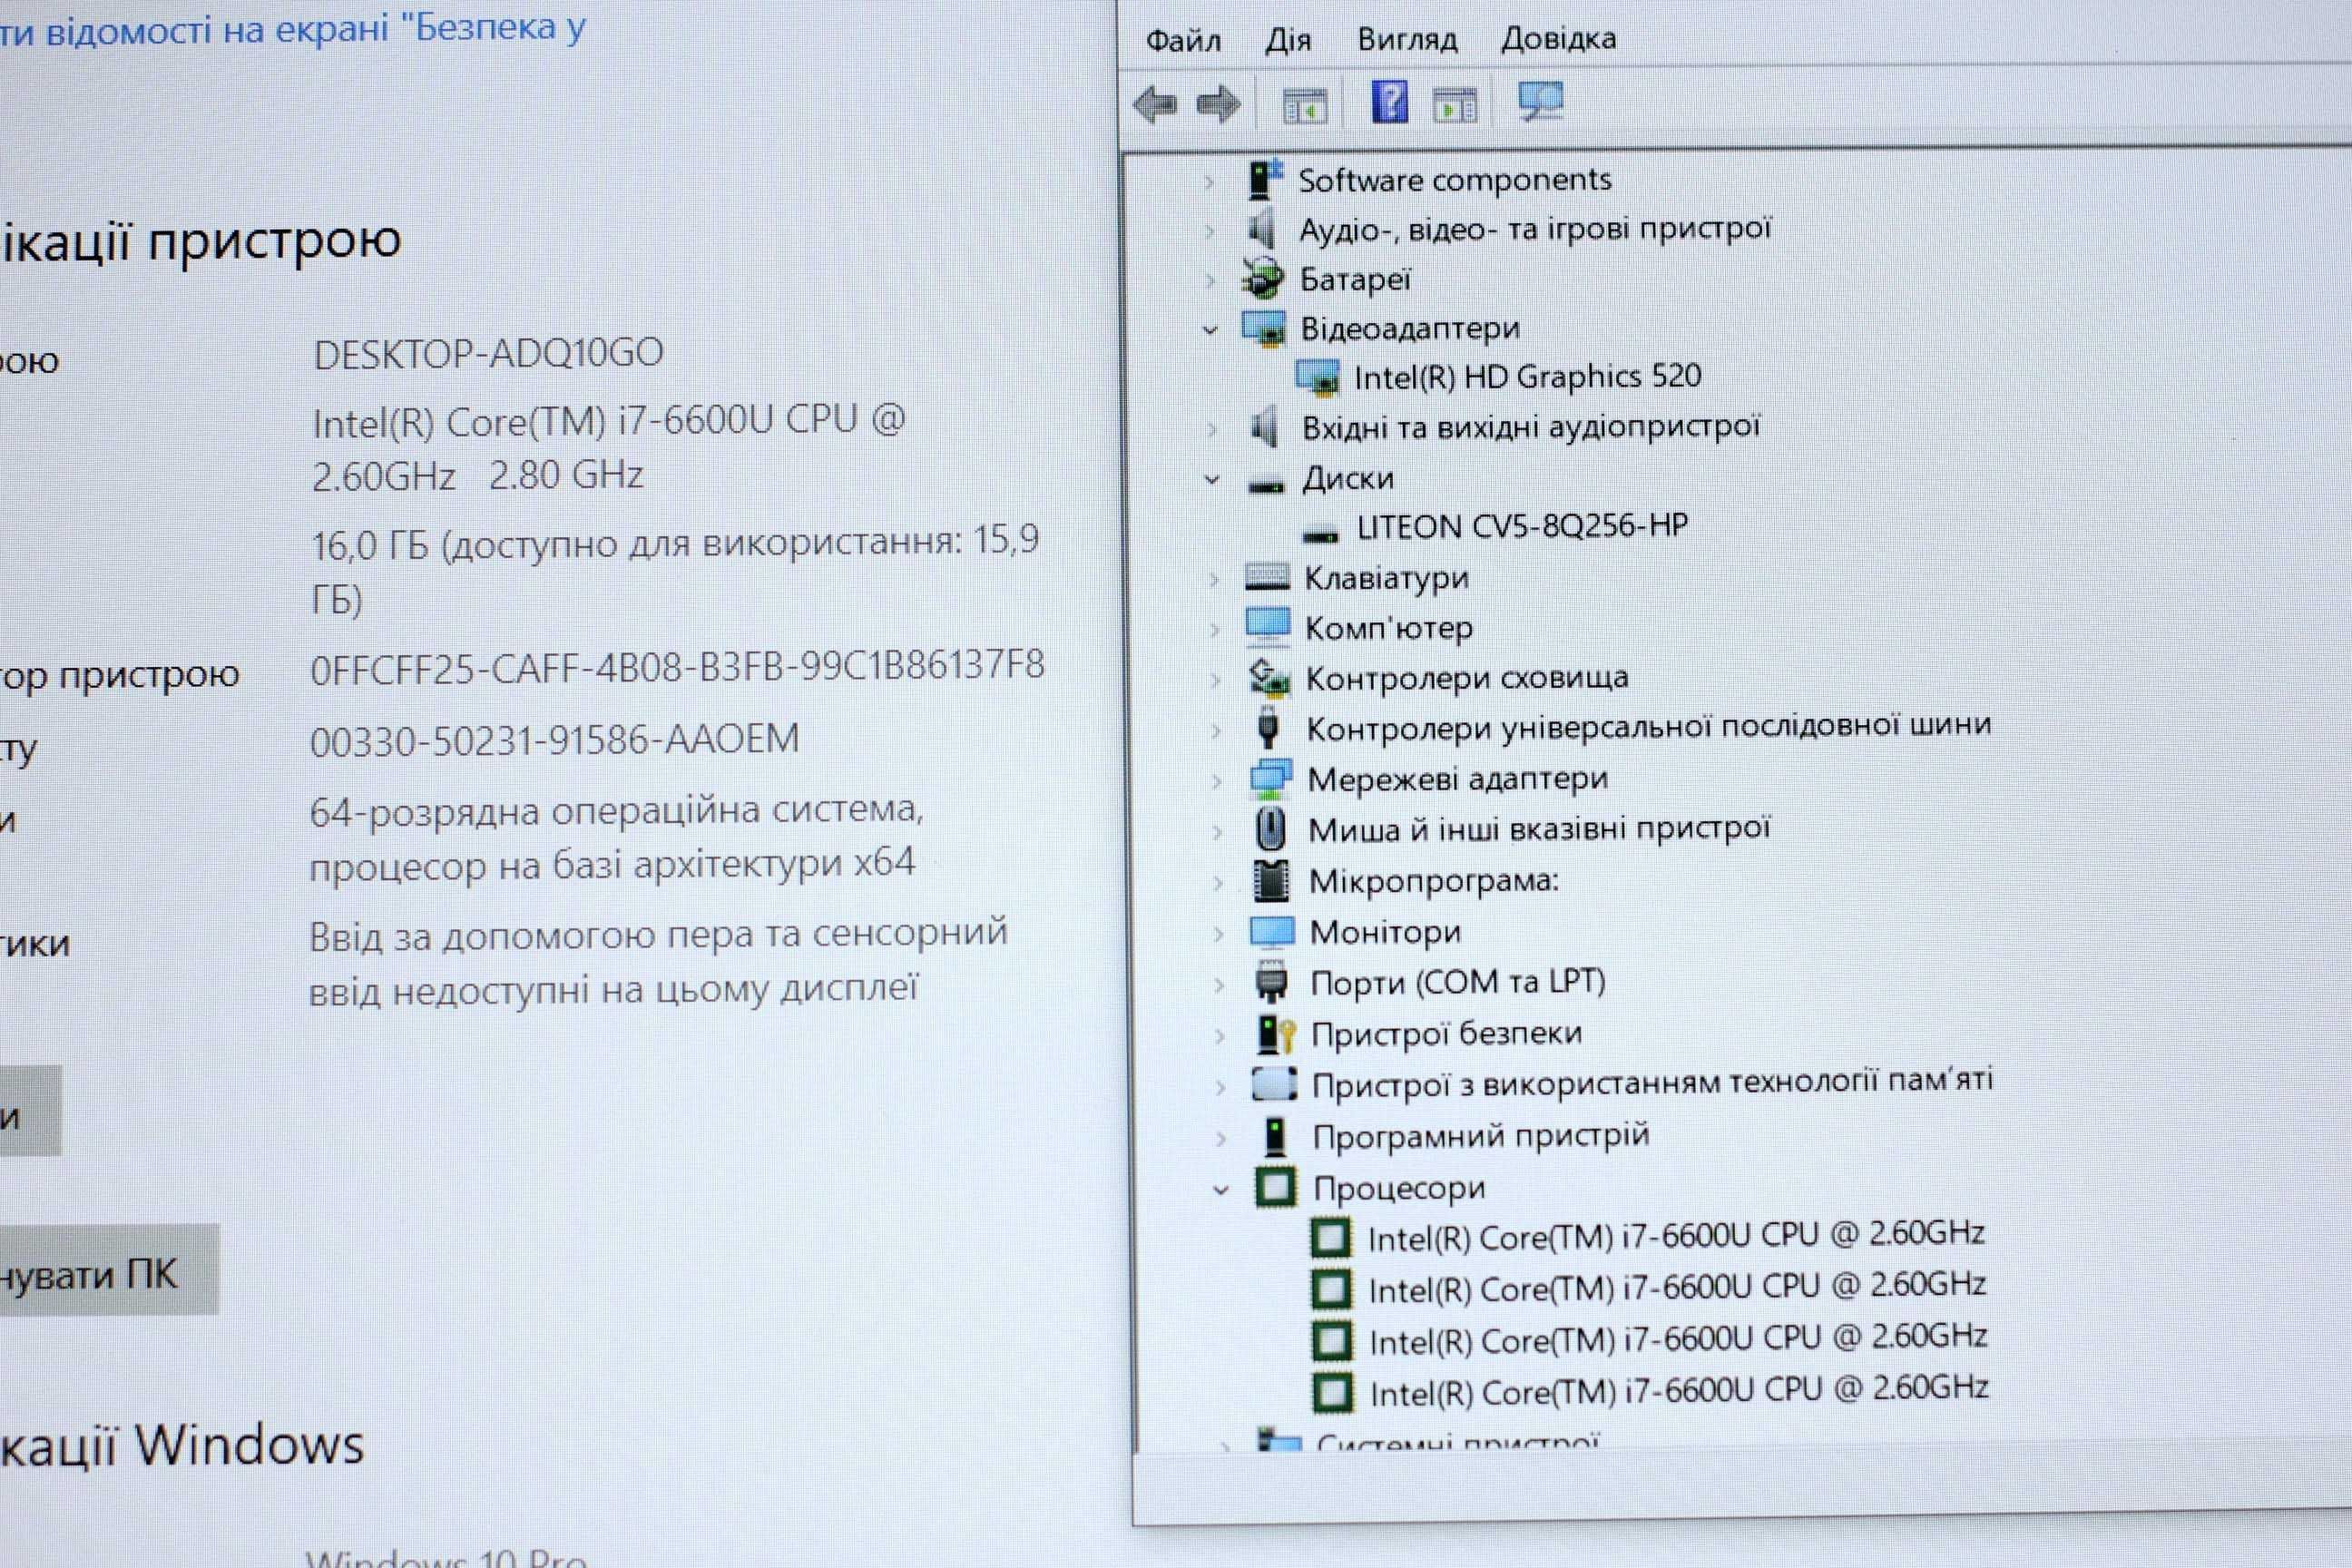Select the Клавіатури keyboard icon
The height and width of the screenshot is (1568, 2352).
point(1267,578)
